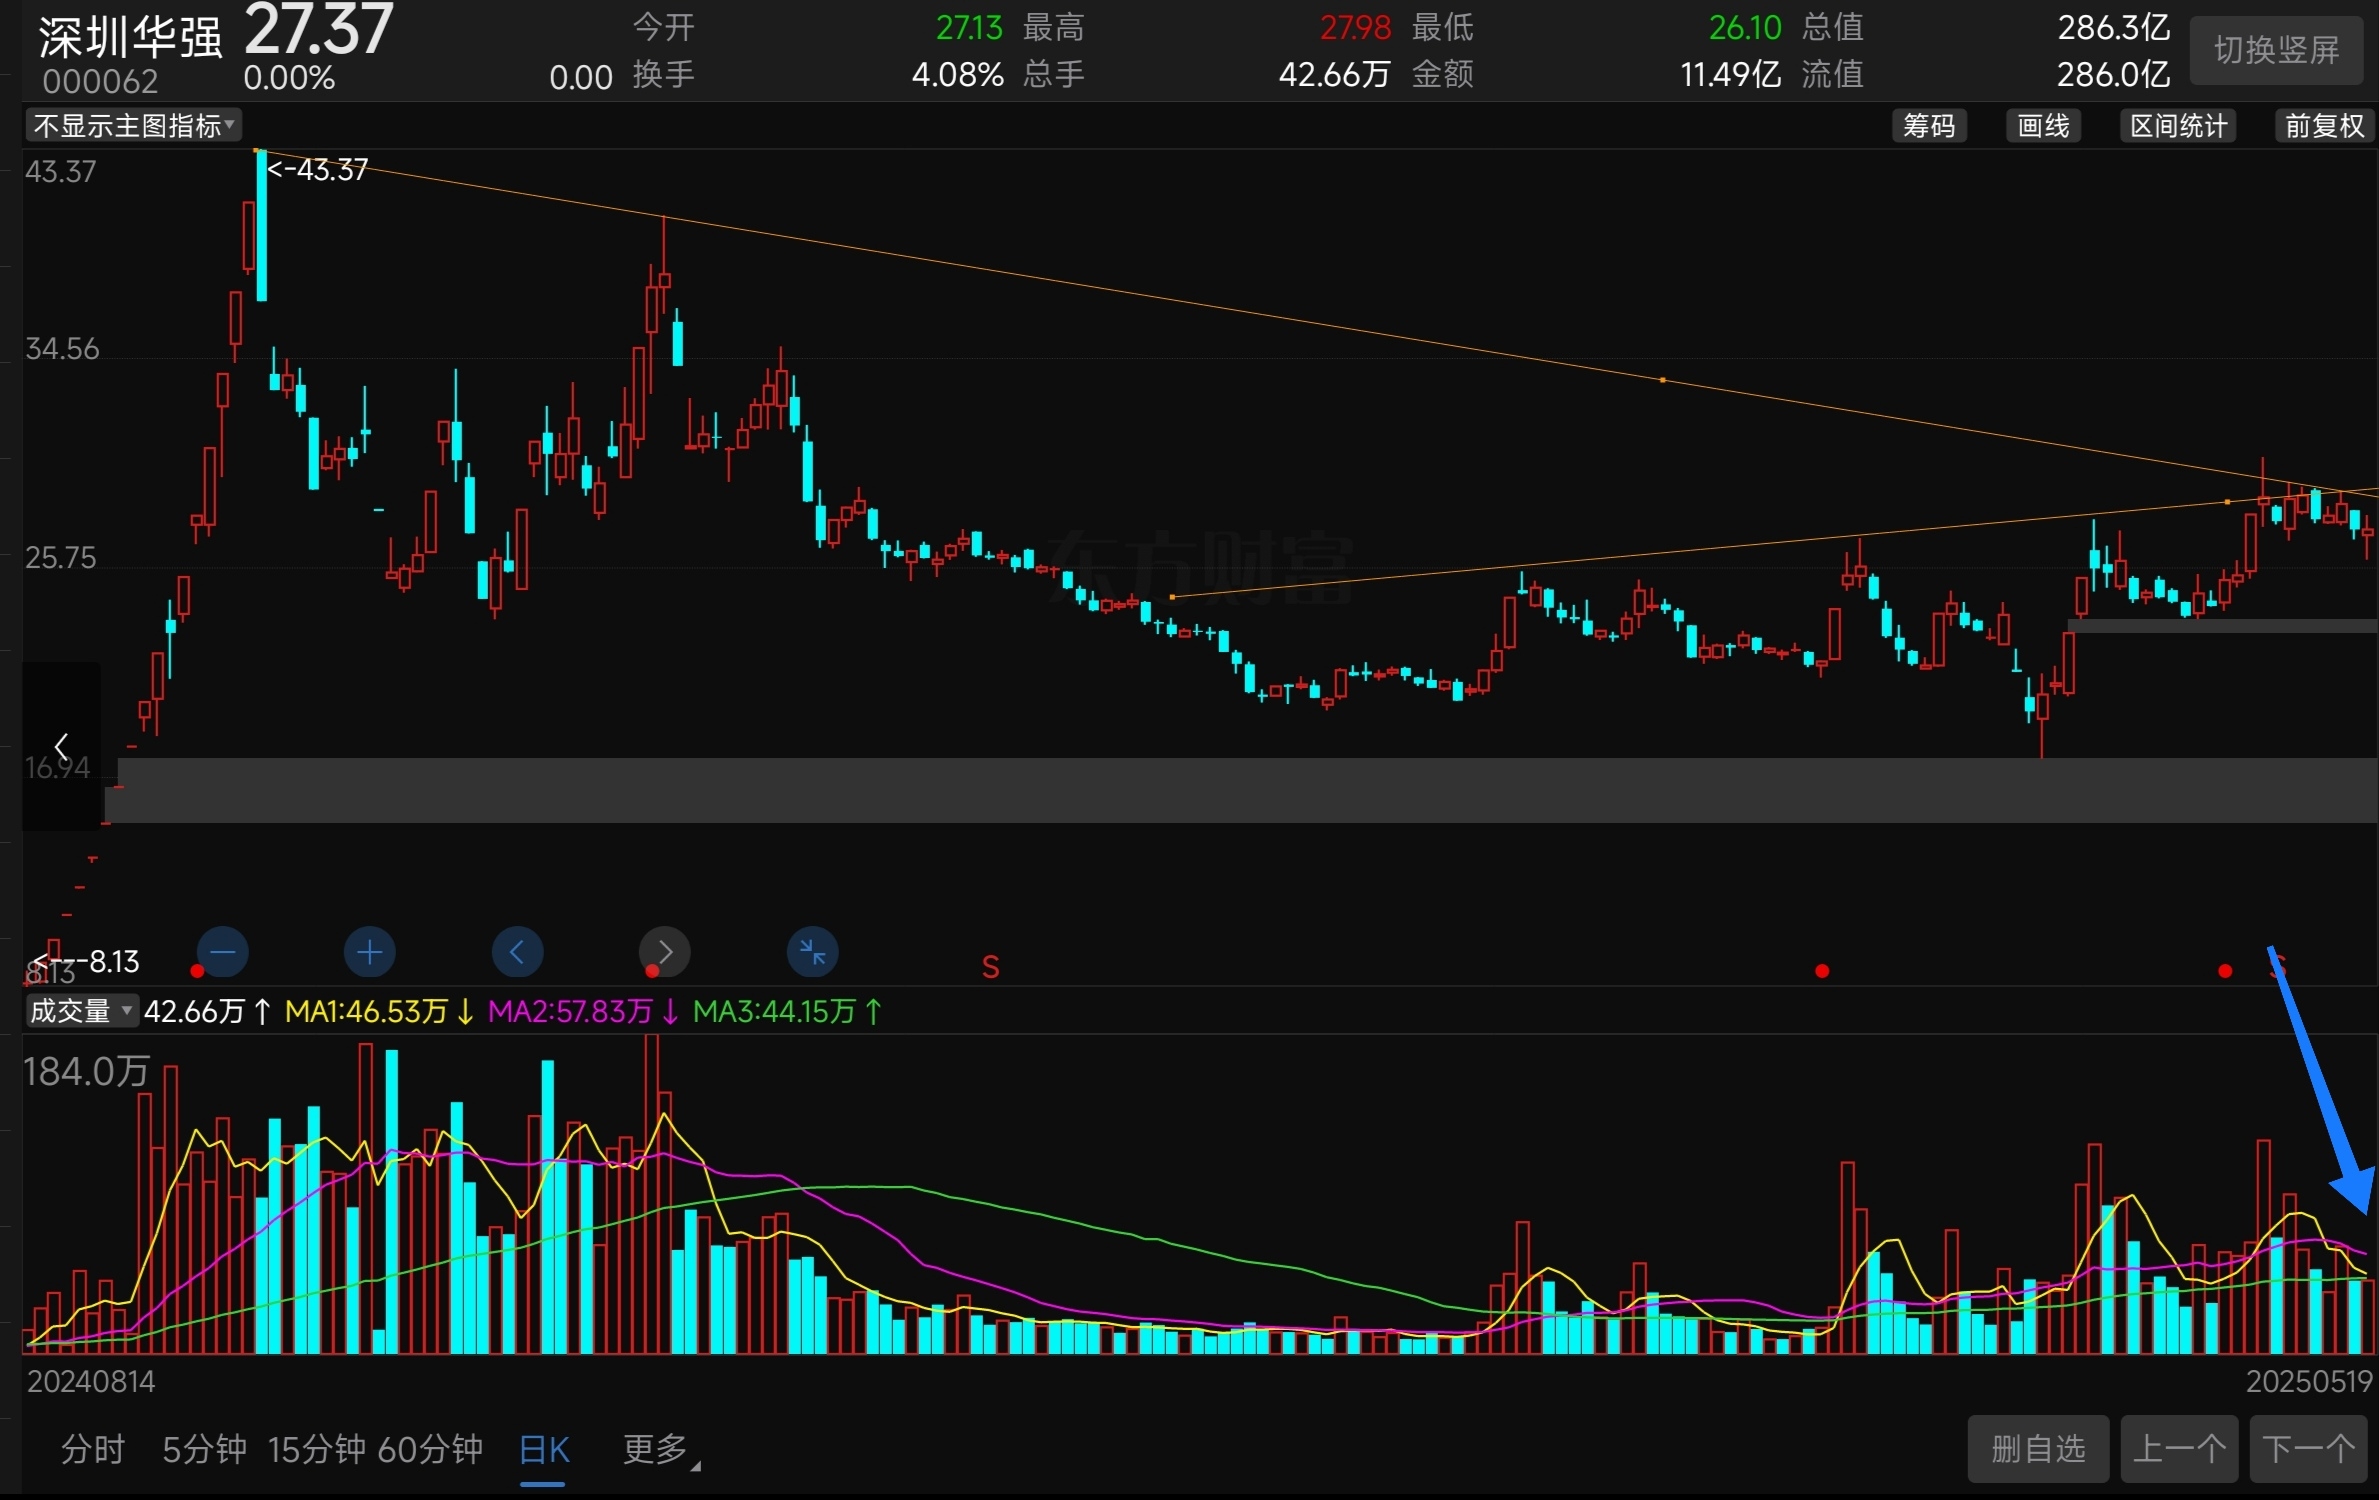Click the high price 43.37 annotation
This screenshot has width=2379, height=1500.
(318, 169)
